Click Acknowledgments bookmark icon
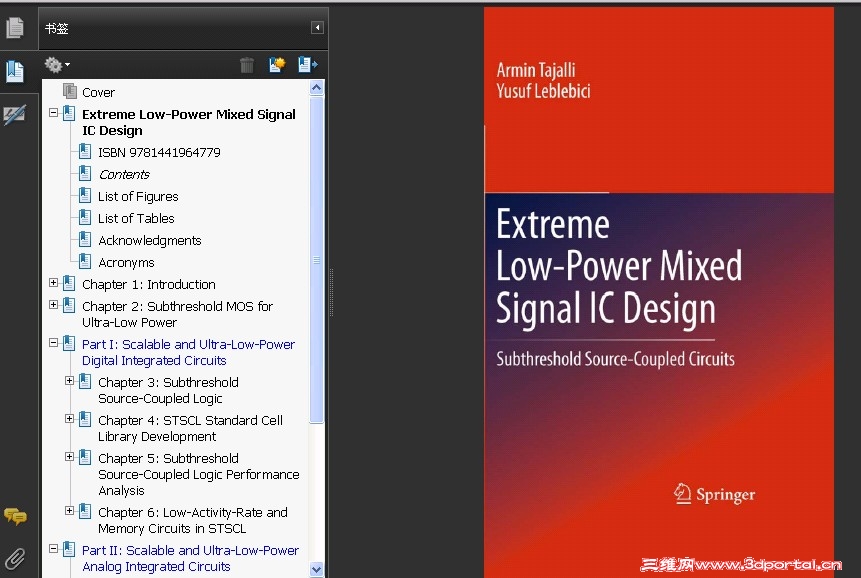 [85, 239]
